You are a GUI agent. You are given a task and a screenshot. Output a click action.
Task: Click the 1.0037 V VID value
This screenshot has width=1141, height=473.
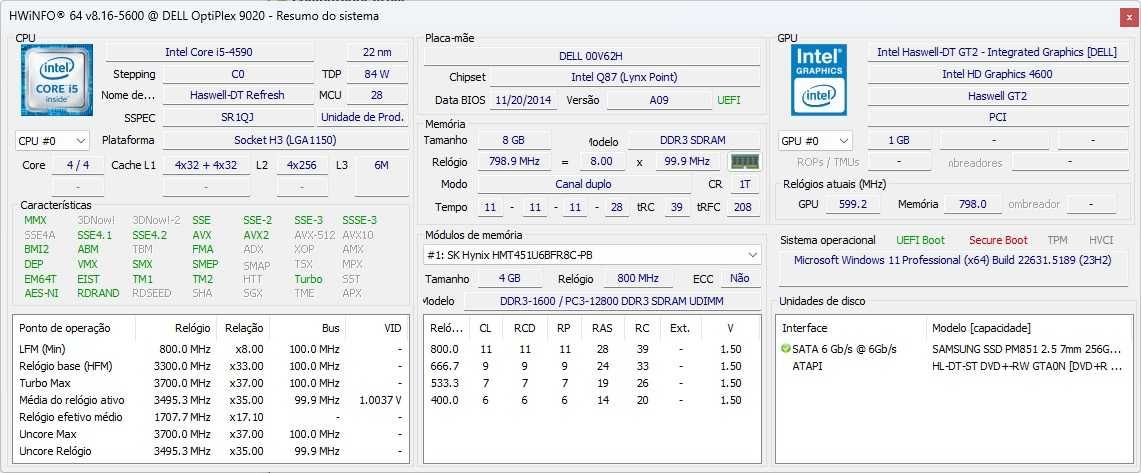click(x=381, y=400)
